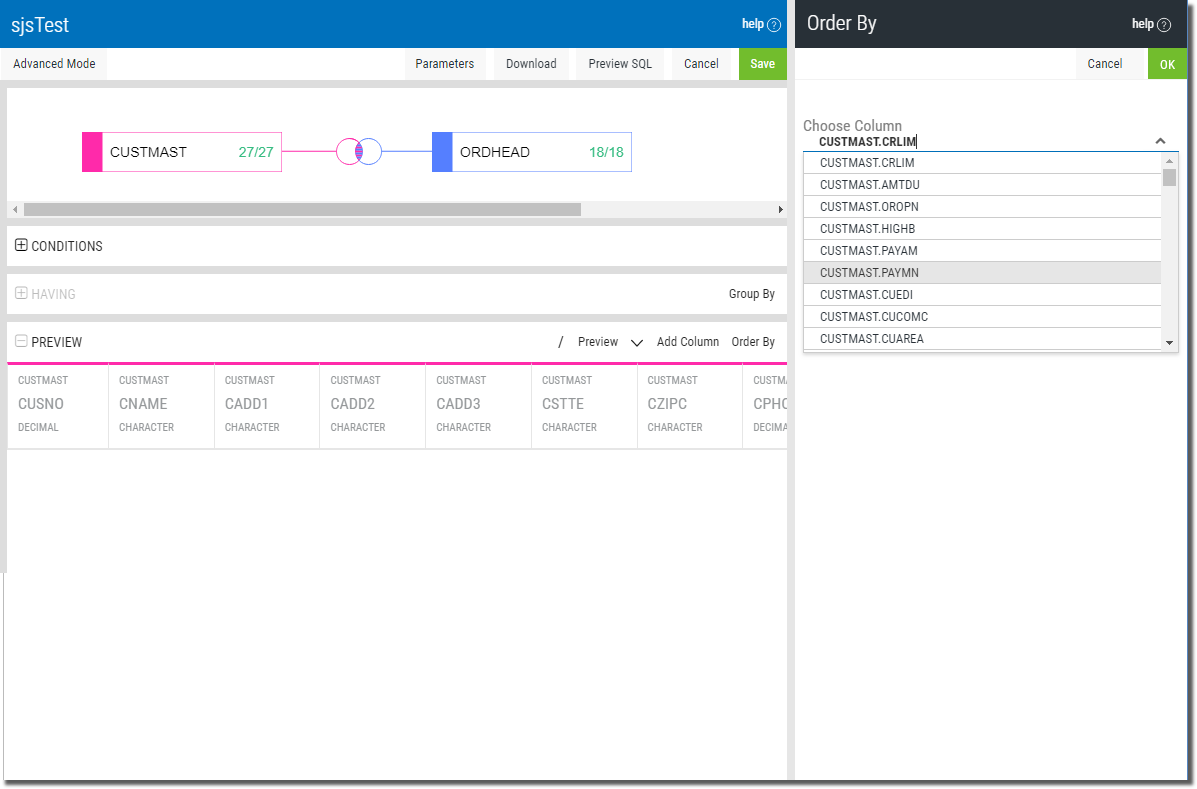Click Preview SQL button
Screen dimensions: 1197x789
pyautogui.click(x=620, y=64)
